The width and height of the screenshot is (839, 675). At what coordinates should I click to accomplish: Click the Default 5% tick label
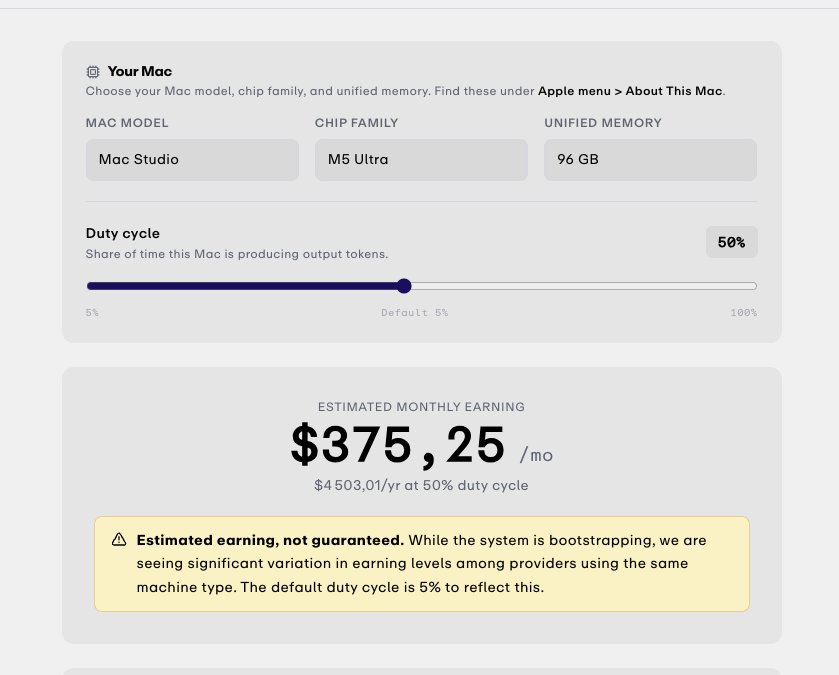point(415,312)
